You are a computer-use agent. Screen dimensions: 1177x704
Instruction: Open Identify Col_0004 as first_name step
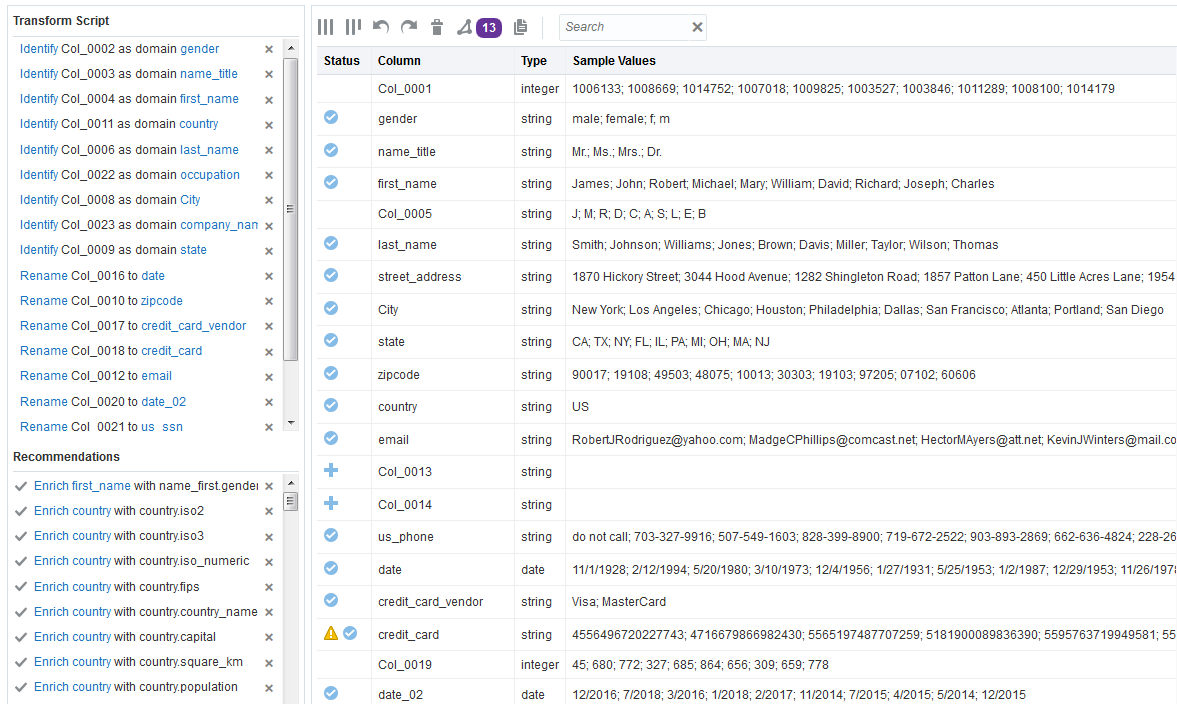129,99
